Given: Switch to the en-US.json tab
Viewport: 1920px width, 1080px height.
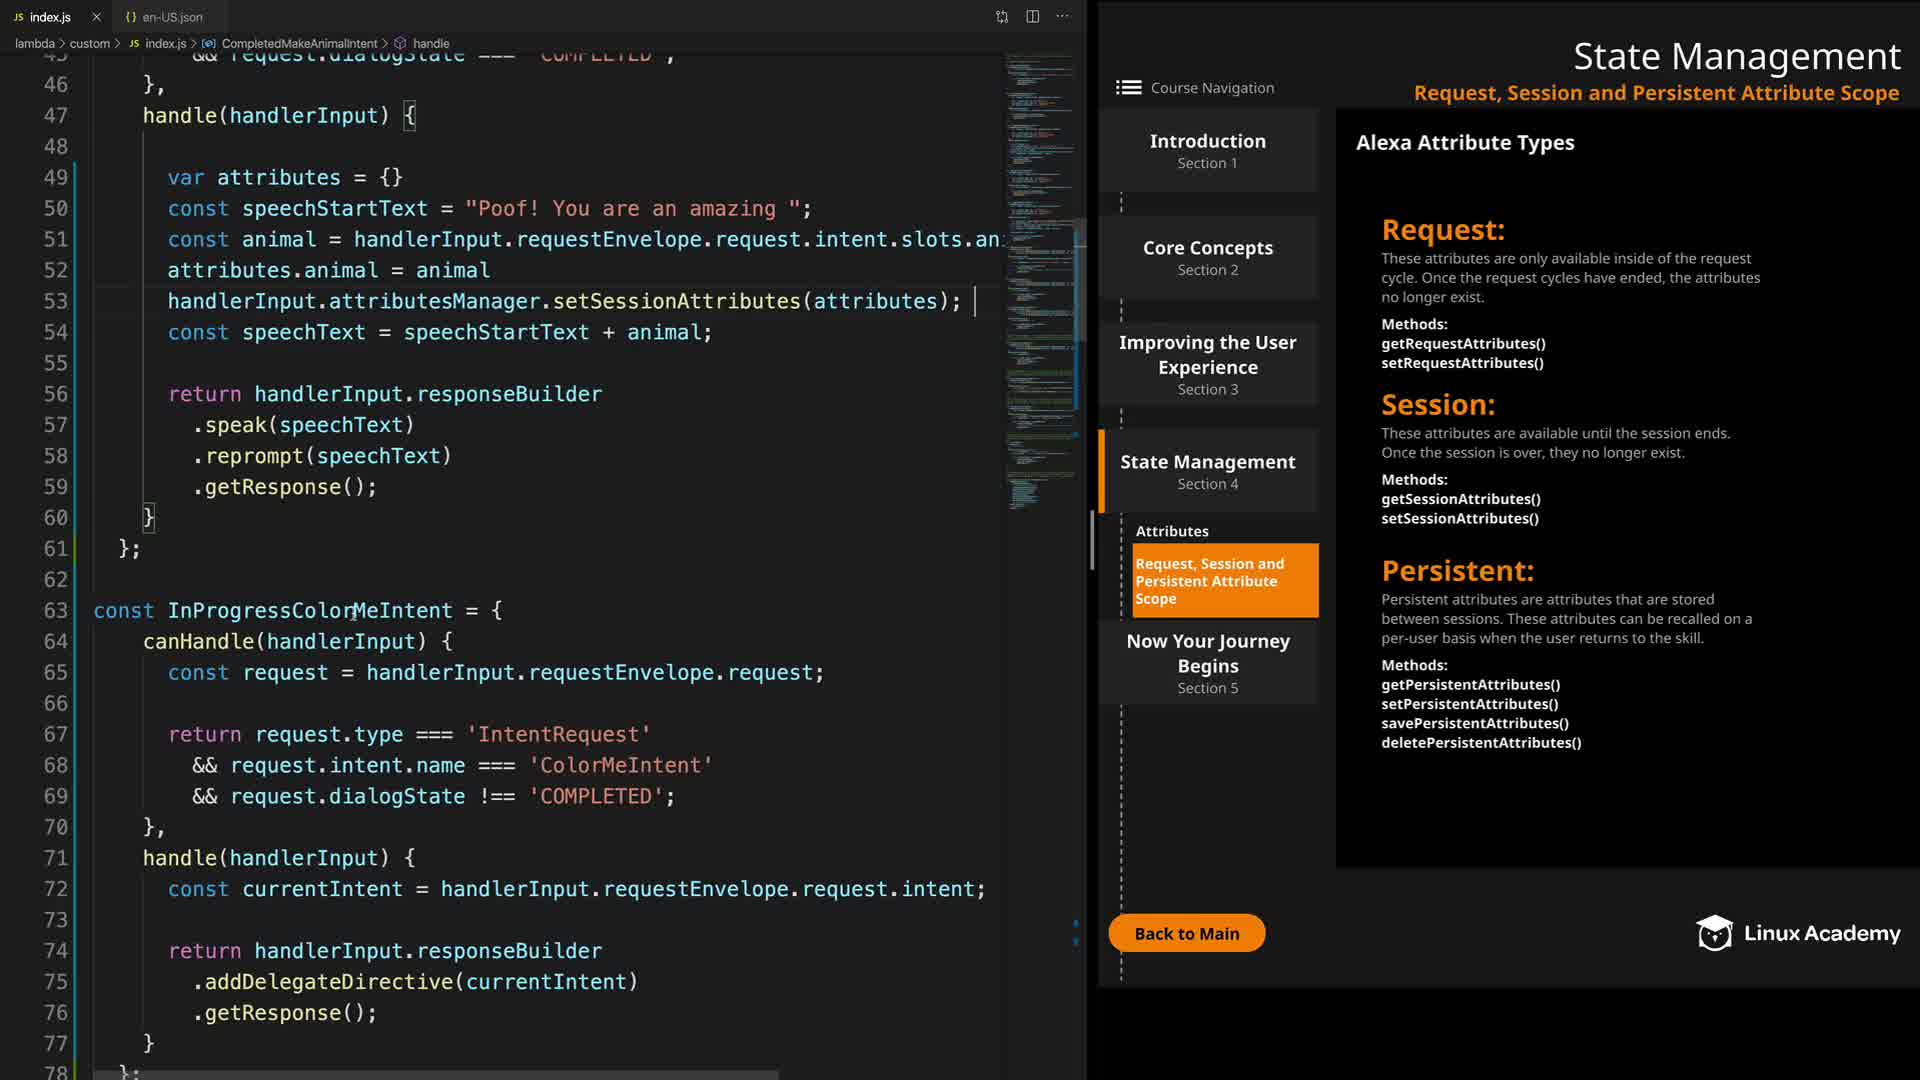Looking at the screenshot, I should click(x=171, y=17).
